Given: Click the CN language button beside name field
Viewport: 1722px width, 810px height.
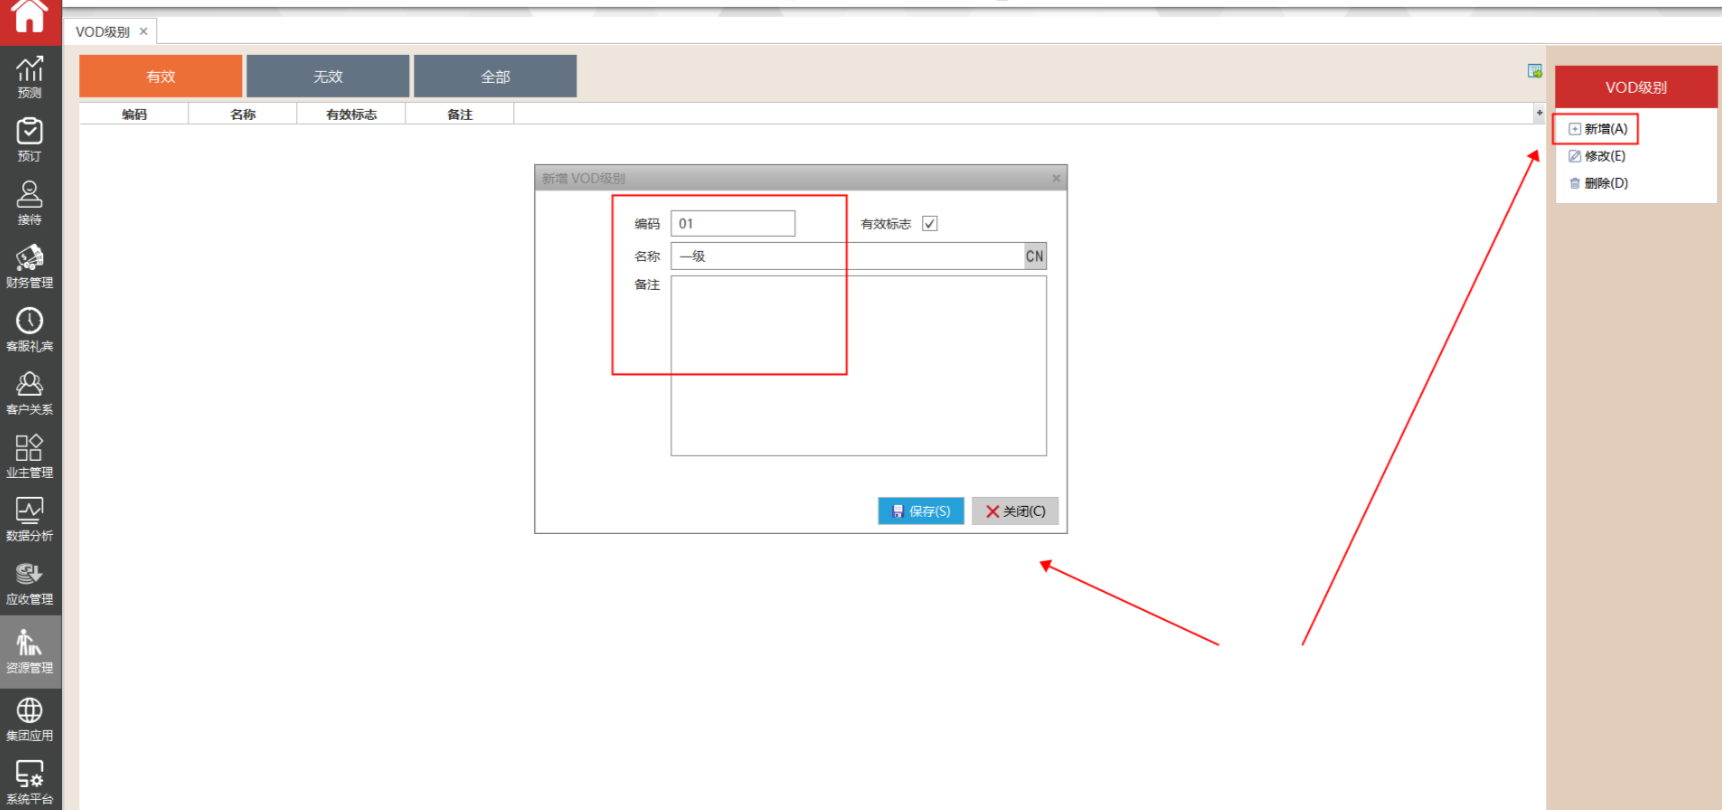Looking at the screenshot, I should (x=1035, y=256).
